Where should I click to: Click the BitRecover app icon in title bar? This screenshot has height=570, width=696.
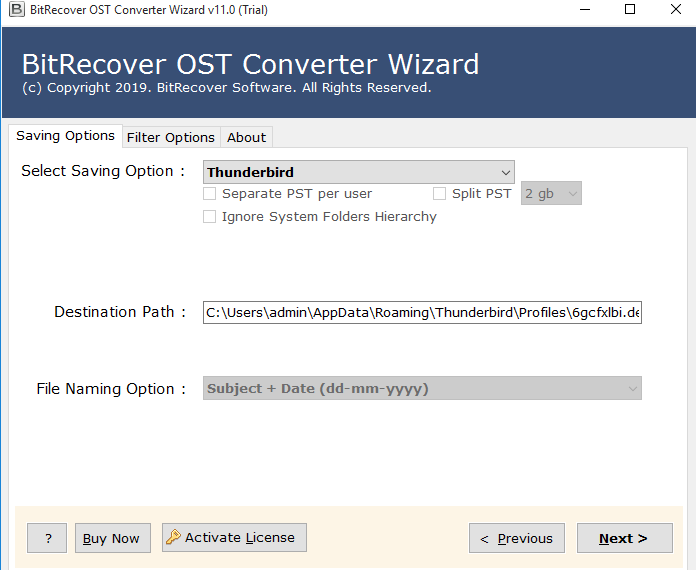(x=12, y=10)
